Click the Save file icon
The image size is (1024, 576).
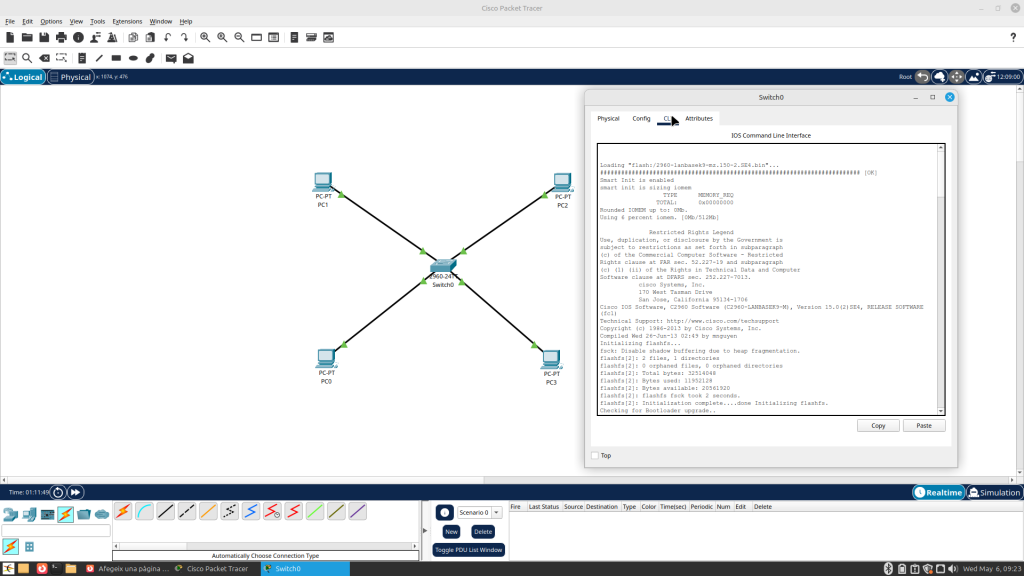pyautogui.click(x=44, y=37)
